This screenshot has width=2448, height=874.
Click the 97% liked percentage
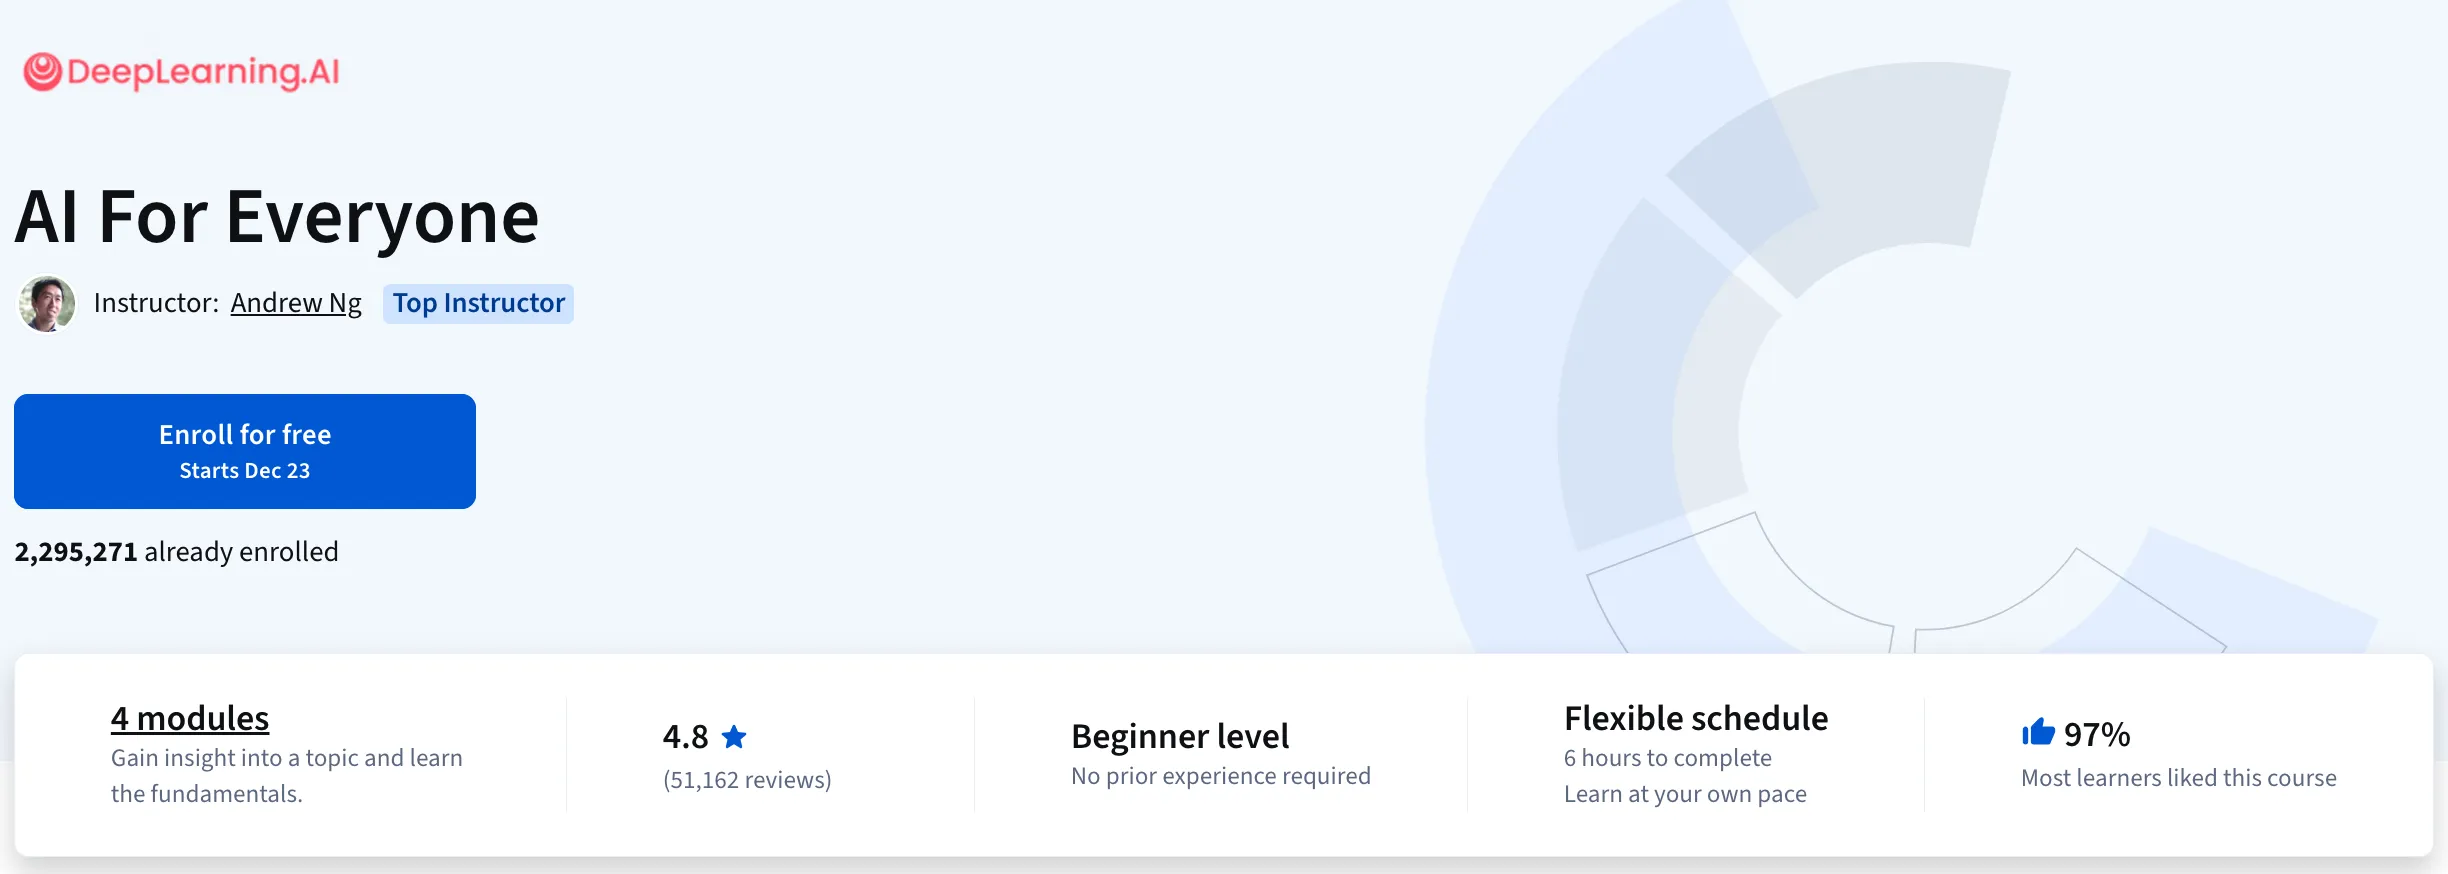2097,735
